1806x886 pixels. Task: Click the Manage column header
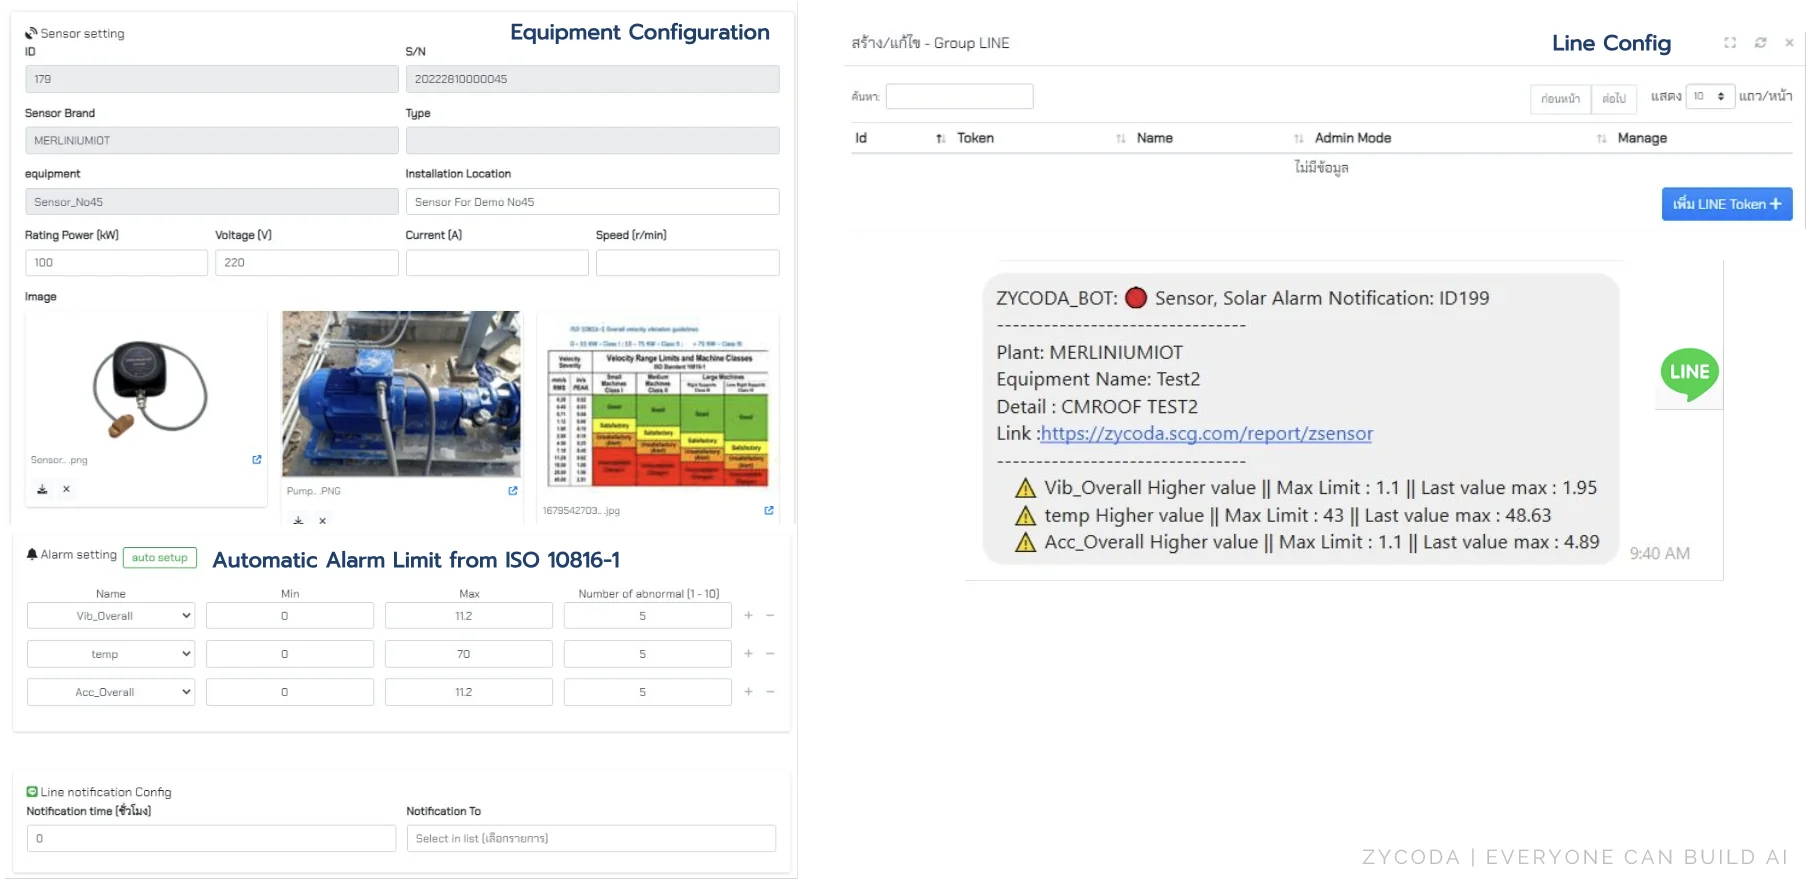point(1642,138)
